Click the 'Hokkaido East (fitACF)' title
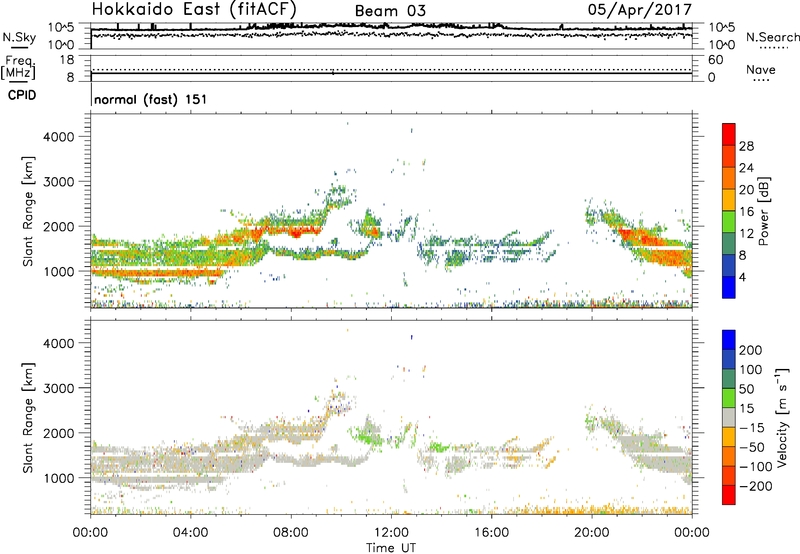The image size is (800, 554). (194, 9)
